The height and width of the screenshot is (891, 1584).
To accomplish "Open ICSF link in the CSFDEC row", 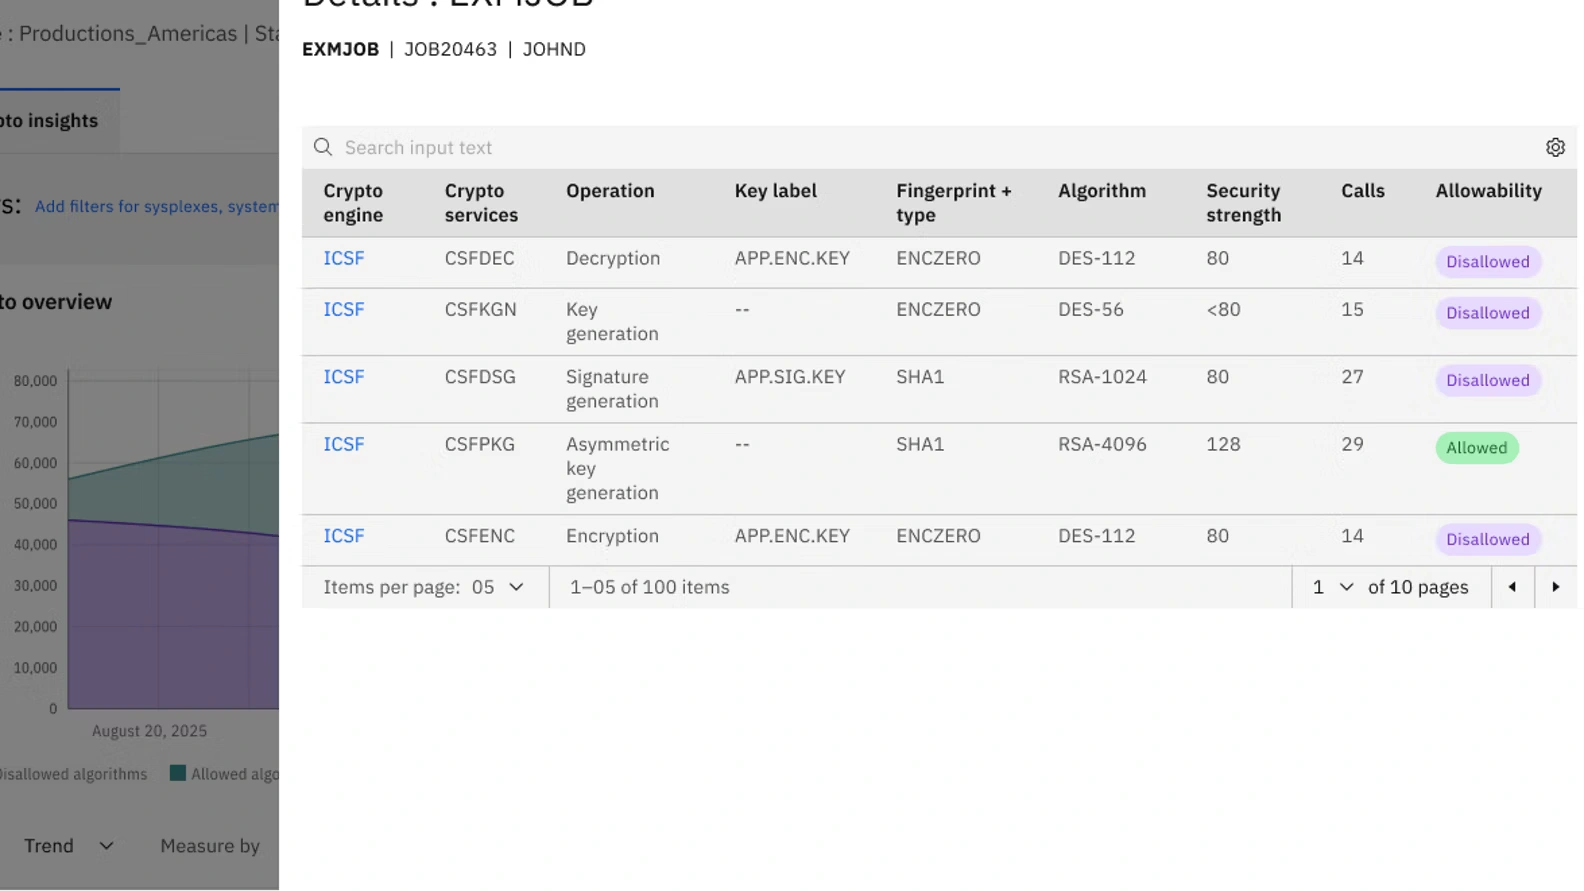I will click(343, 258).
